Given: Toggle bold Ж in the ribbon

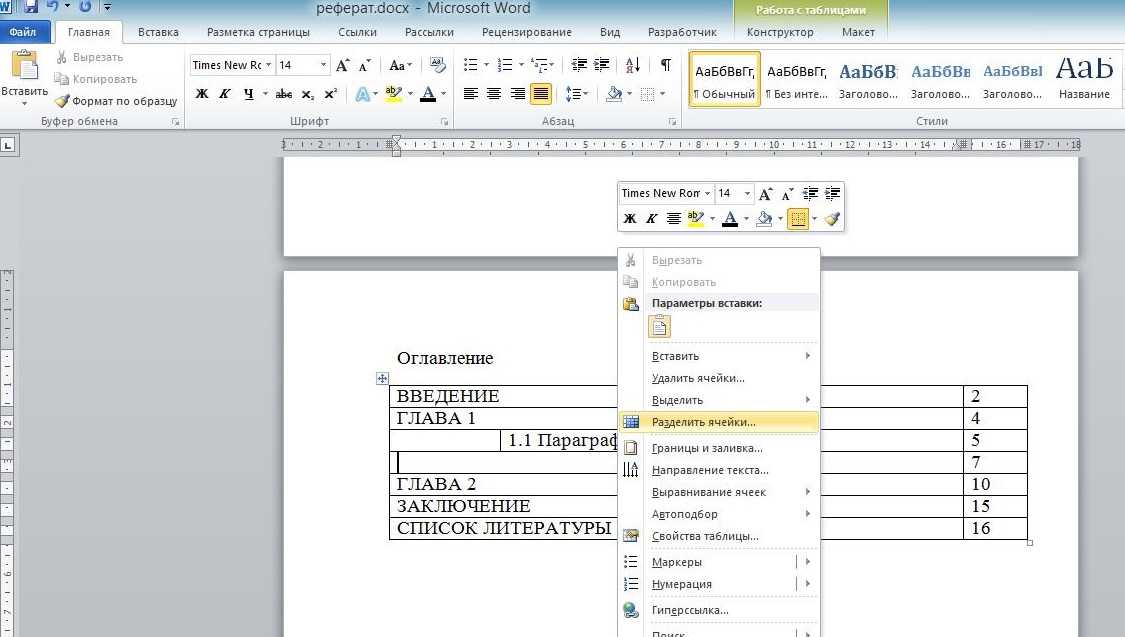Looking at the screenshot, I should click(202, 94).
